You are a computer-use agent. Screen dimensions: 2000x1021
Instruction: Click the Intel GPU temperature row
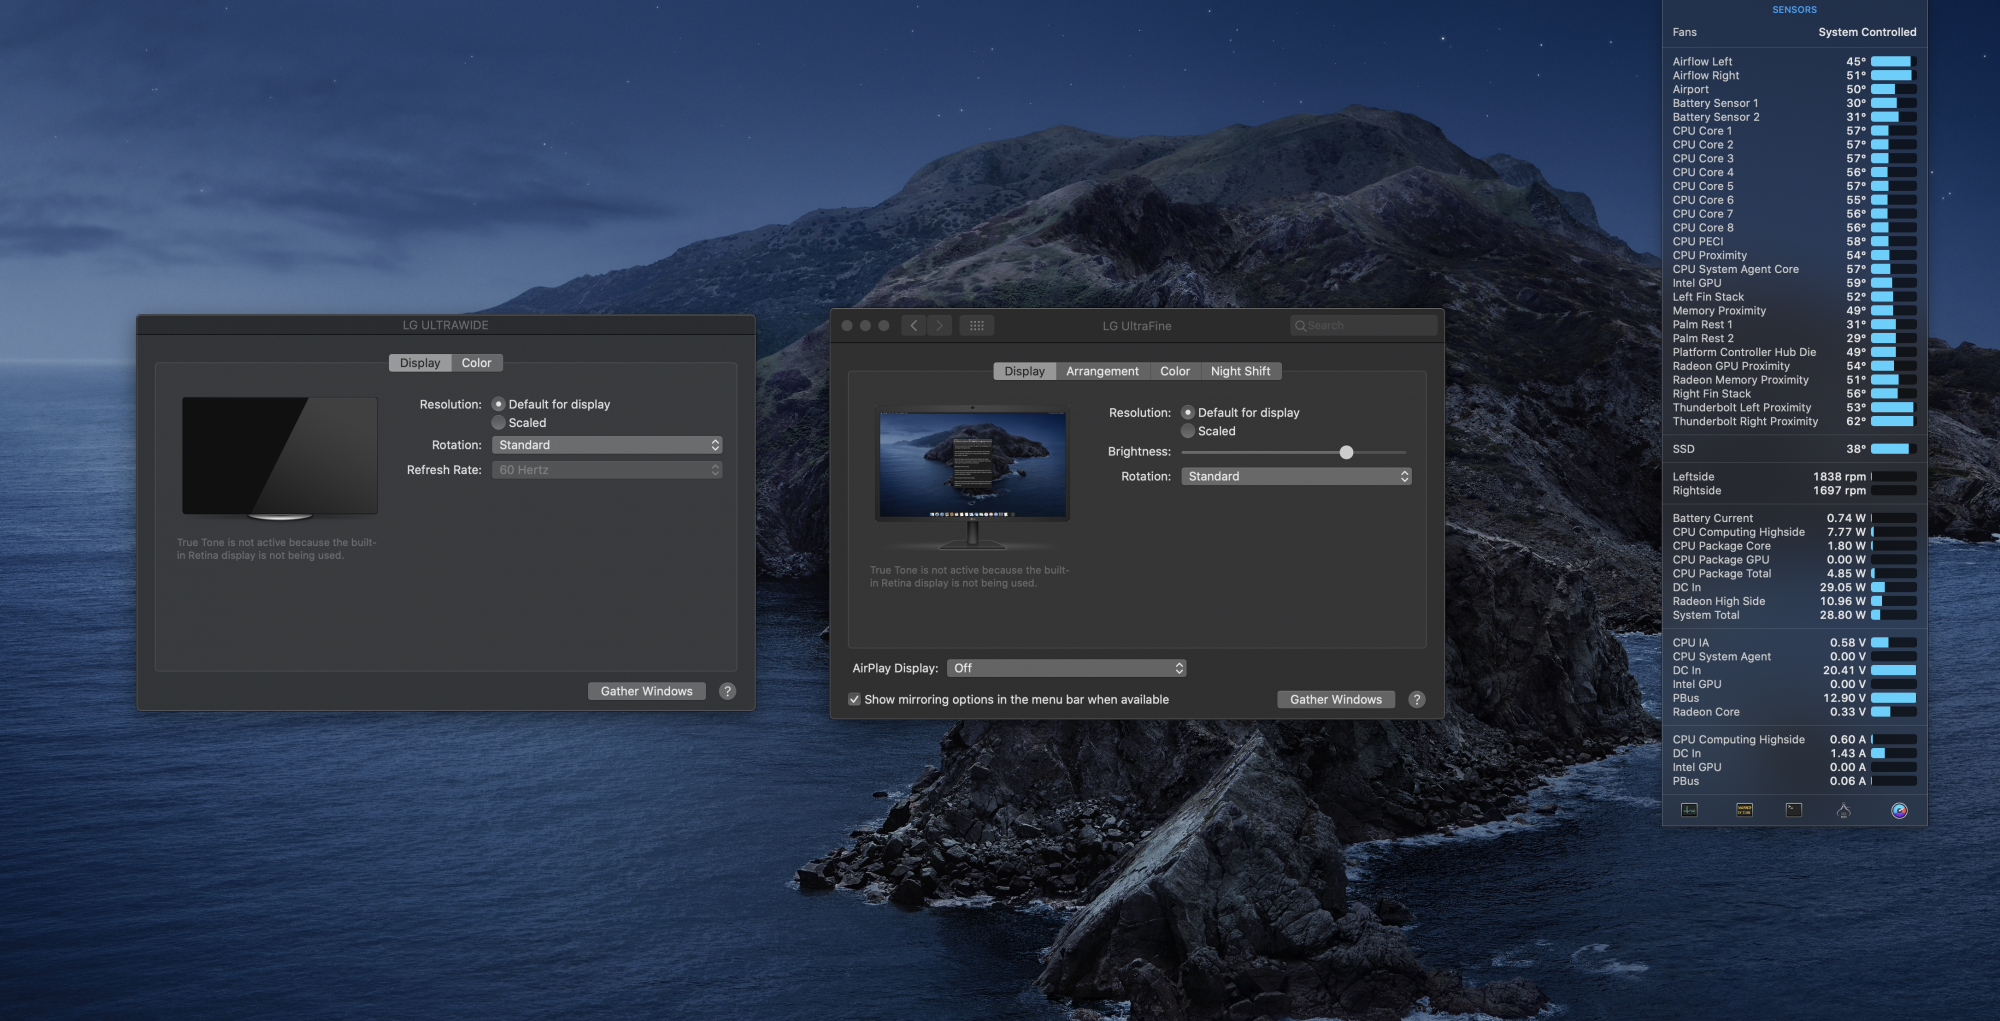pos(1794,283)
